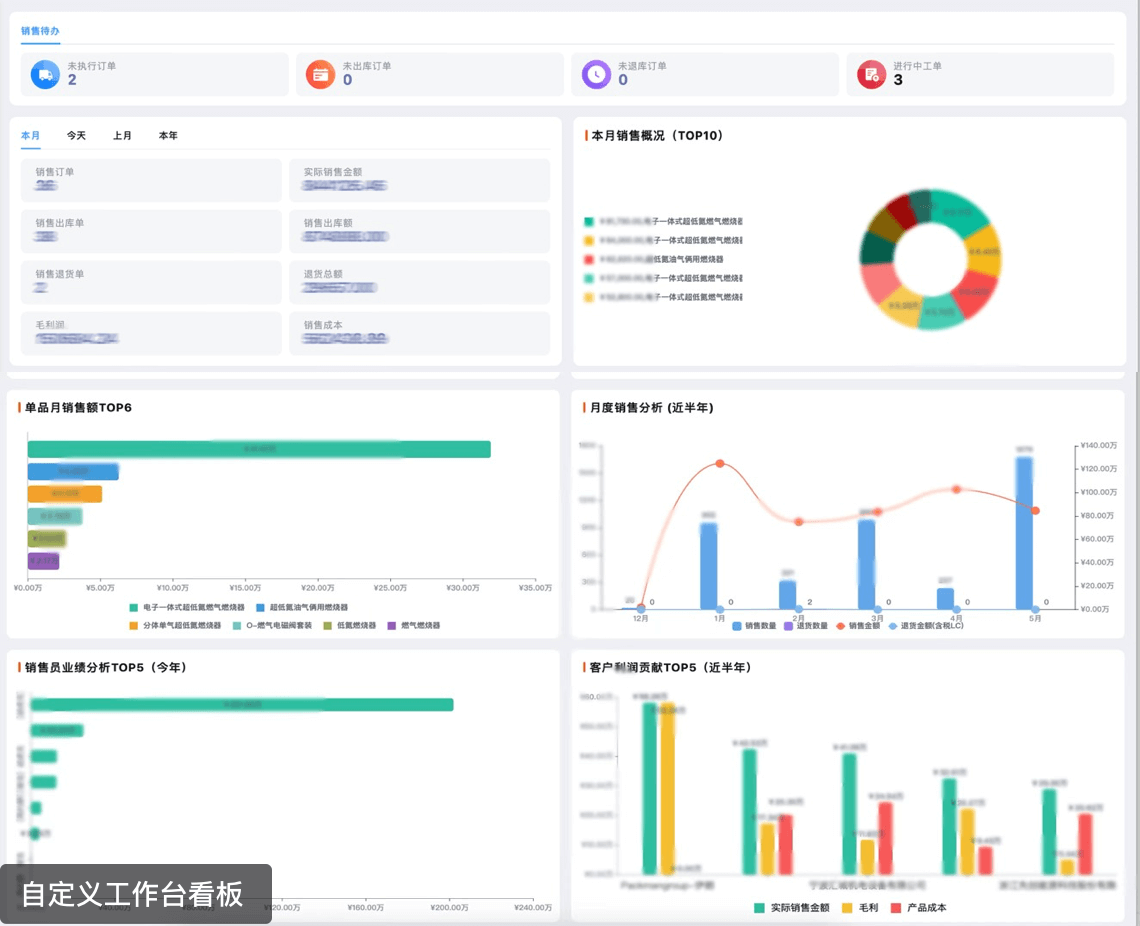Toggle 销售数量 legend icon in monthly chart
The image size is (1140, 926).
pos(737,626)
